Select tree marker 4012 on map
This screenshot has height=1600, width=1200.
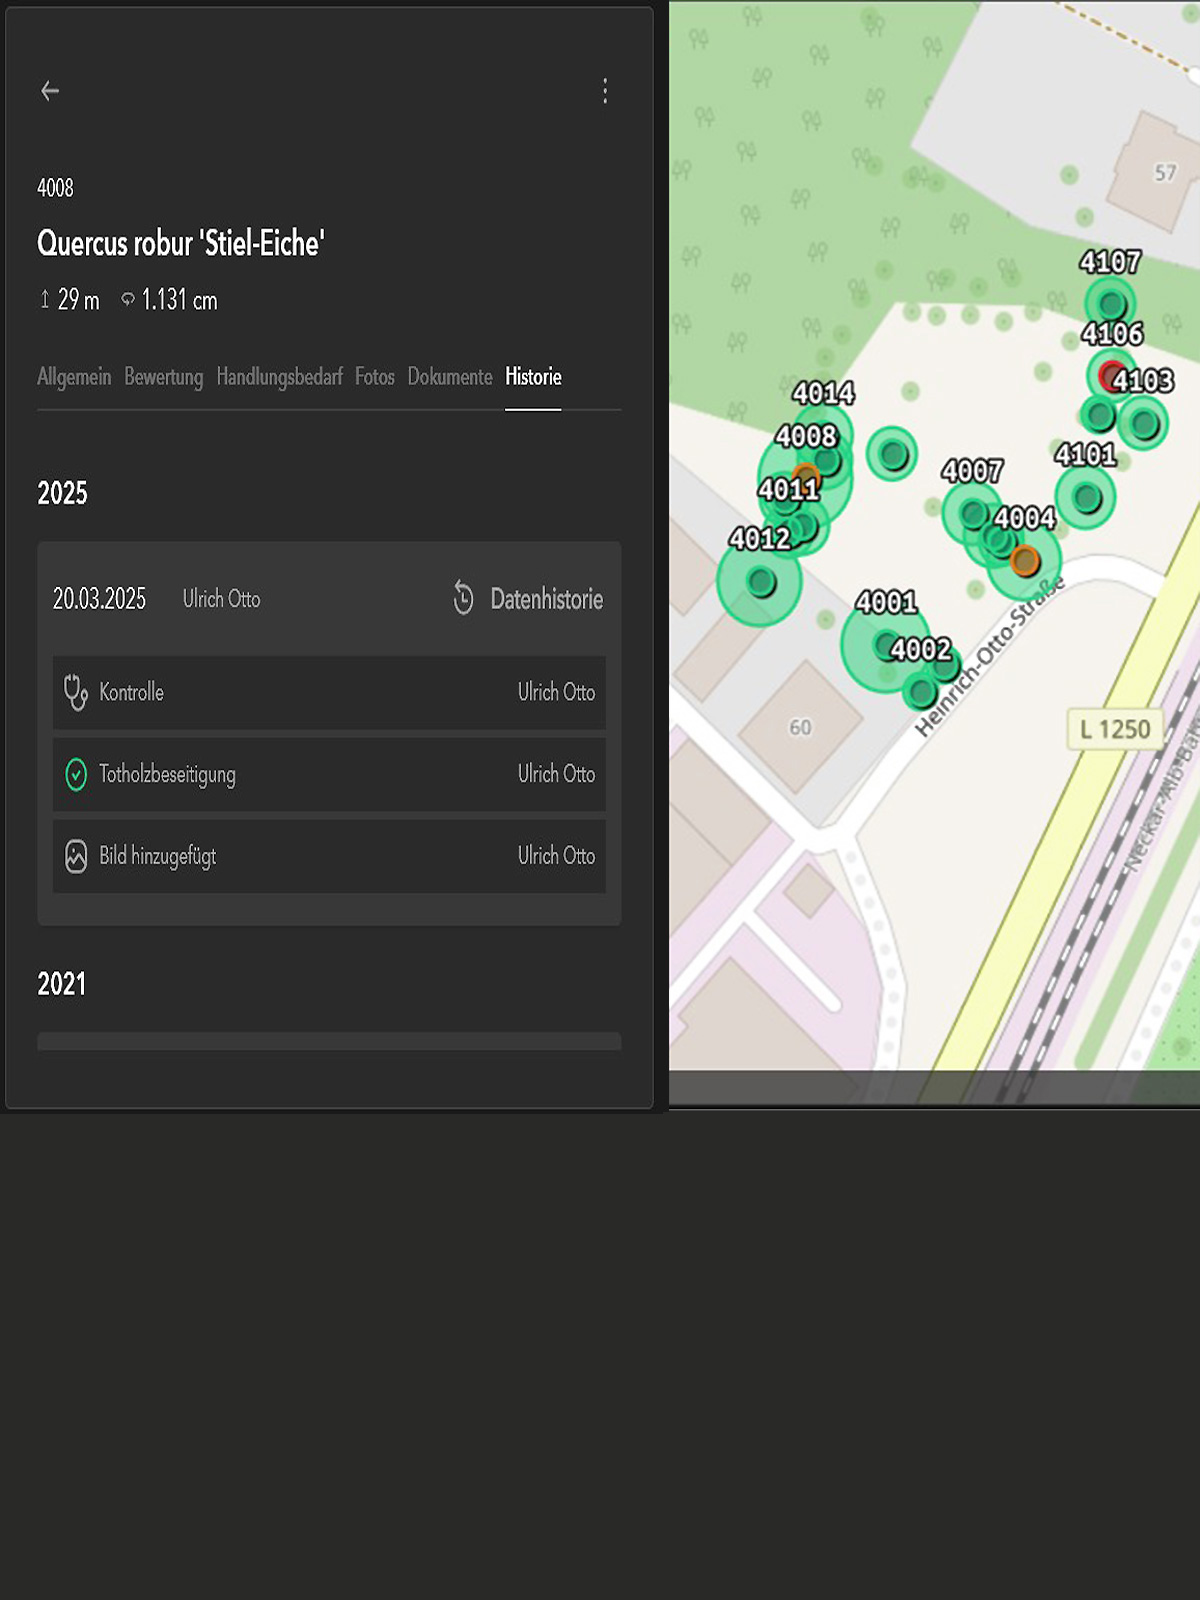tap(761, 581)
